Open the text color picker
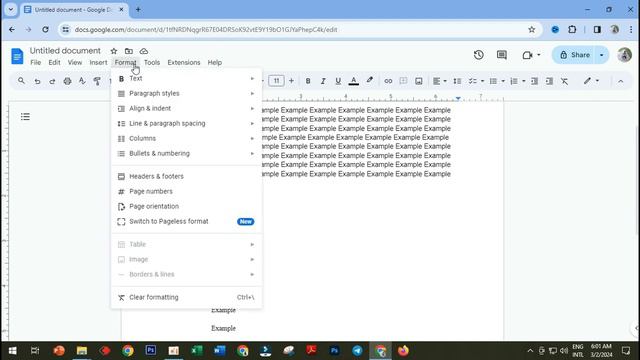The width and height of the screenshot is (640, 360). (x=354, y=81)
